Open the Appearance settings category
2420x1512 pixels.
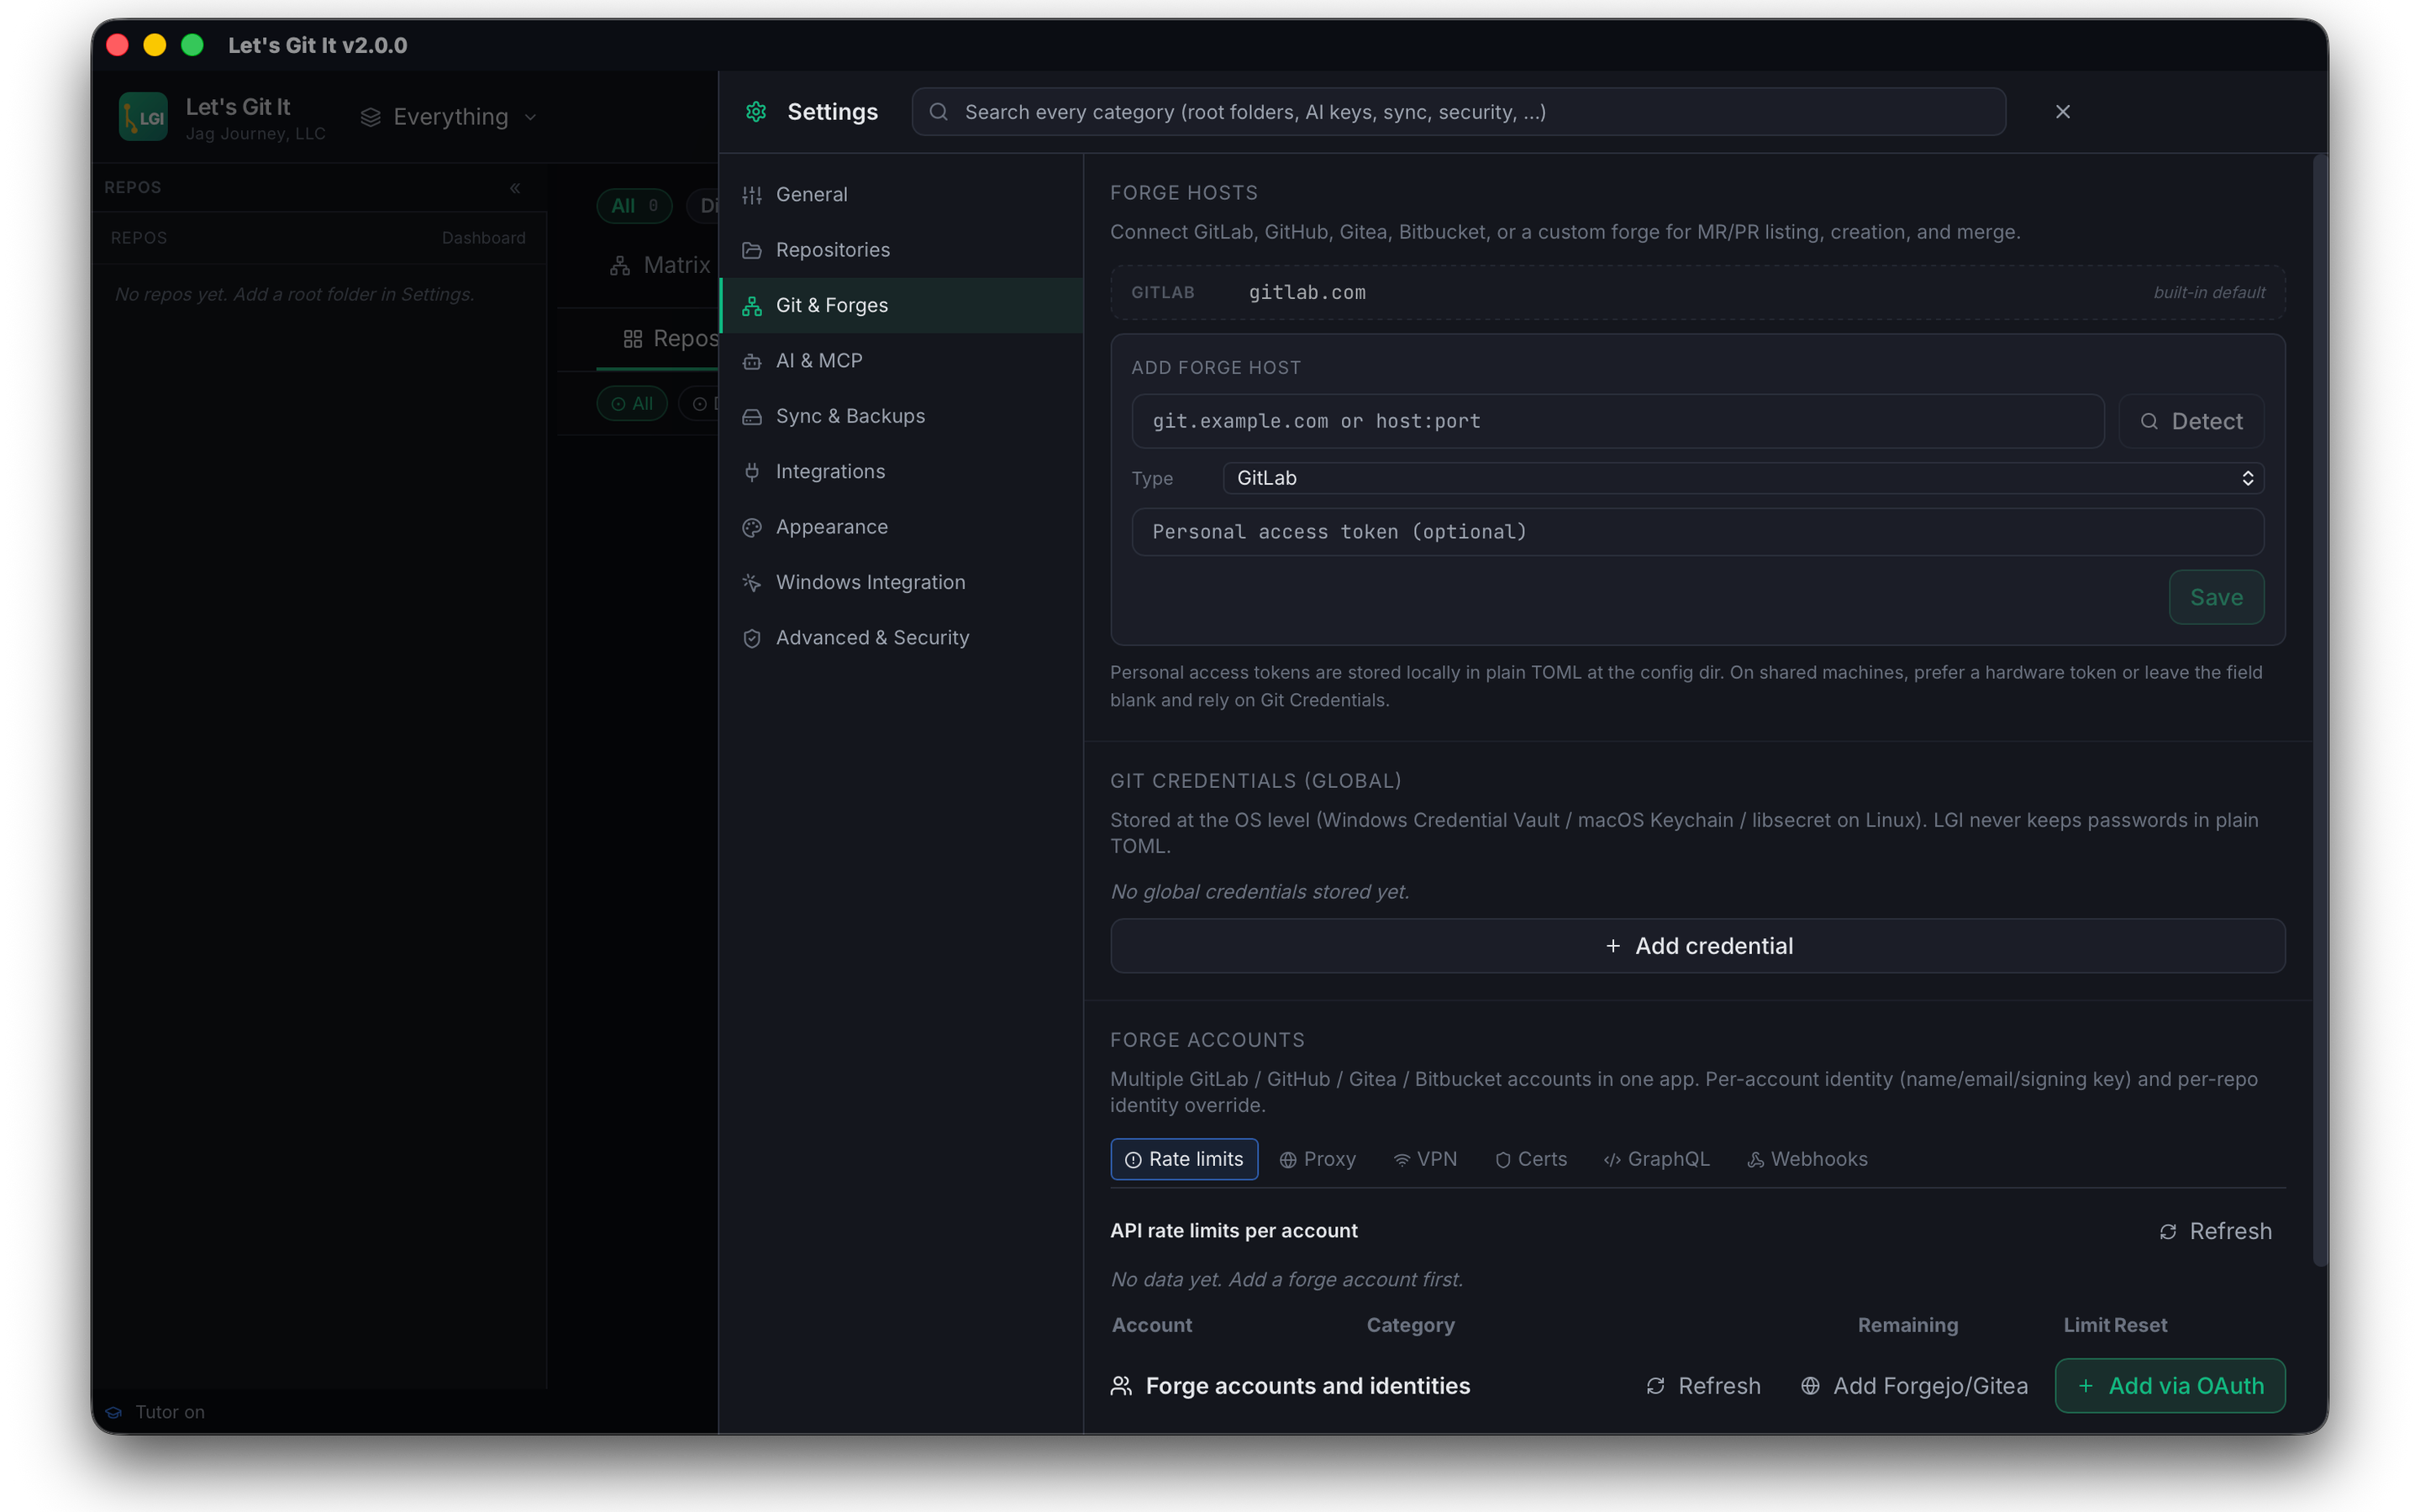pos(901,527)
